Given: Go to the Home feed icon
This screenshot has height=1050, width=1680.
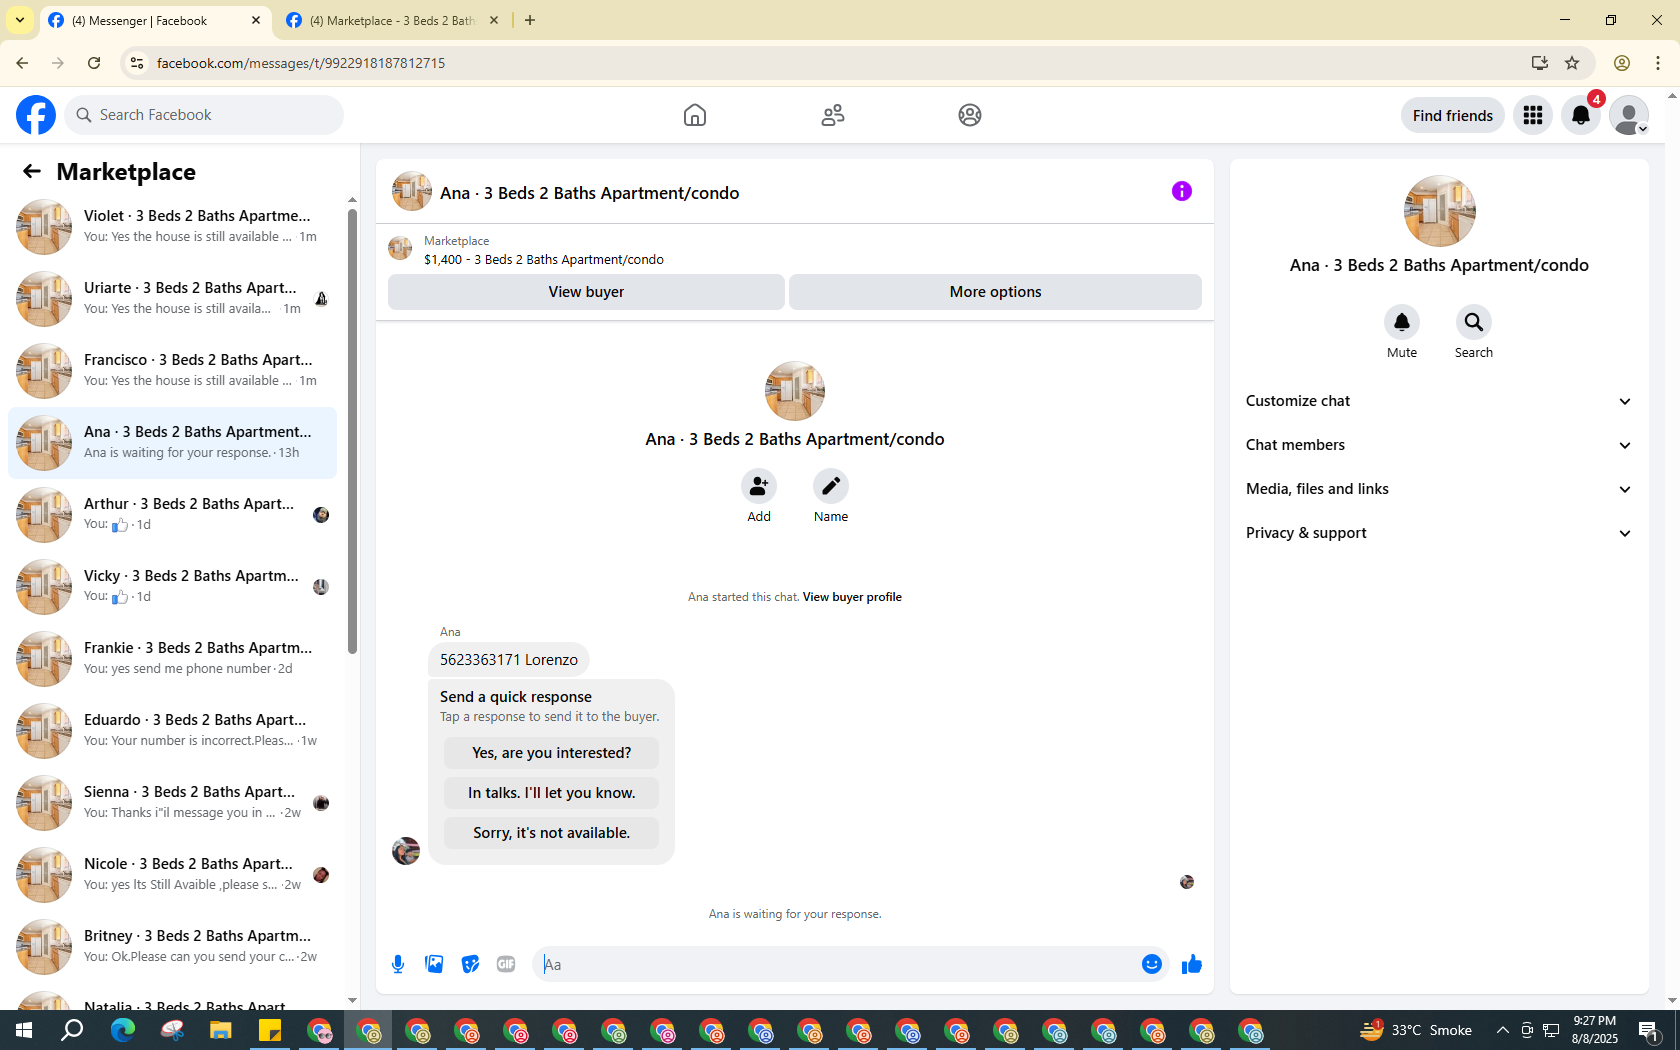Looking at the screenshot, I should [x=695, y=115].
